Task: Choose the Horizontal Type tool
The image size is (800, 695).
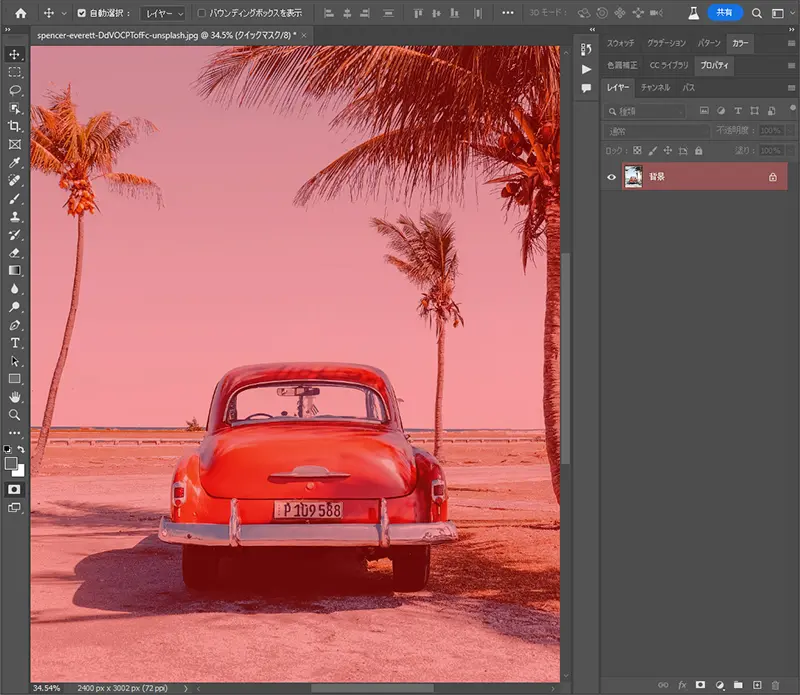Action: pos(15,343)
